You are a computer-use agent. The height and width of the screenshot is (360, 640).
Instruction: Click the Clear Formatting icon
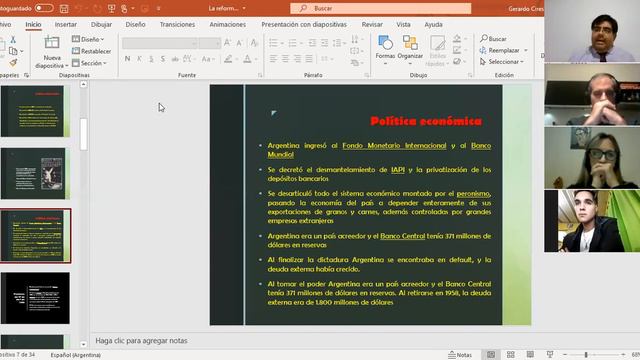click(254, 42)
